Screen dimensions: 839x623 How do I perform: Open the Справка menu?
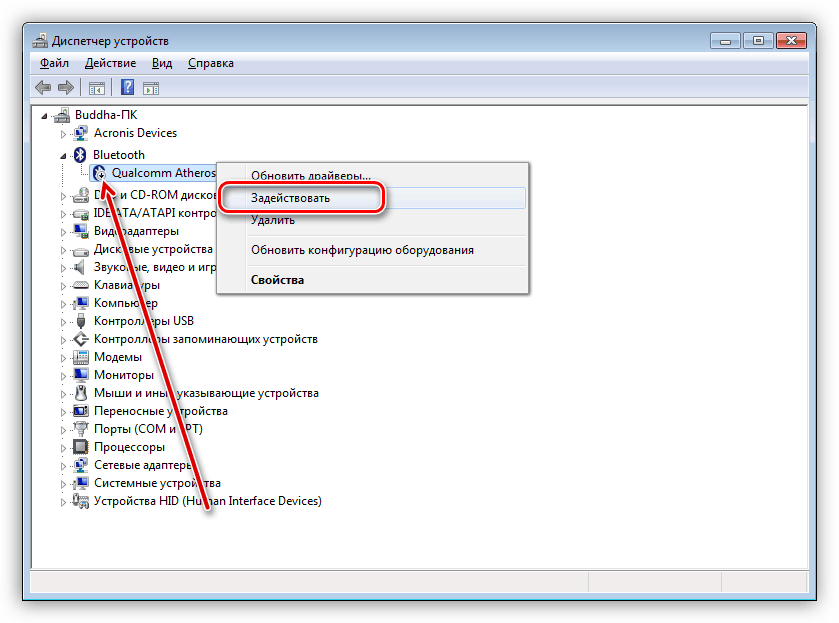click(x=211, y=63)
